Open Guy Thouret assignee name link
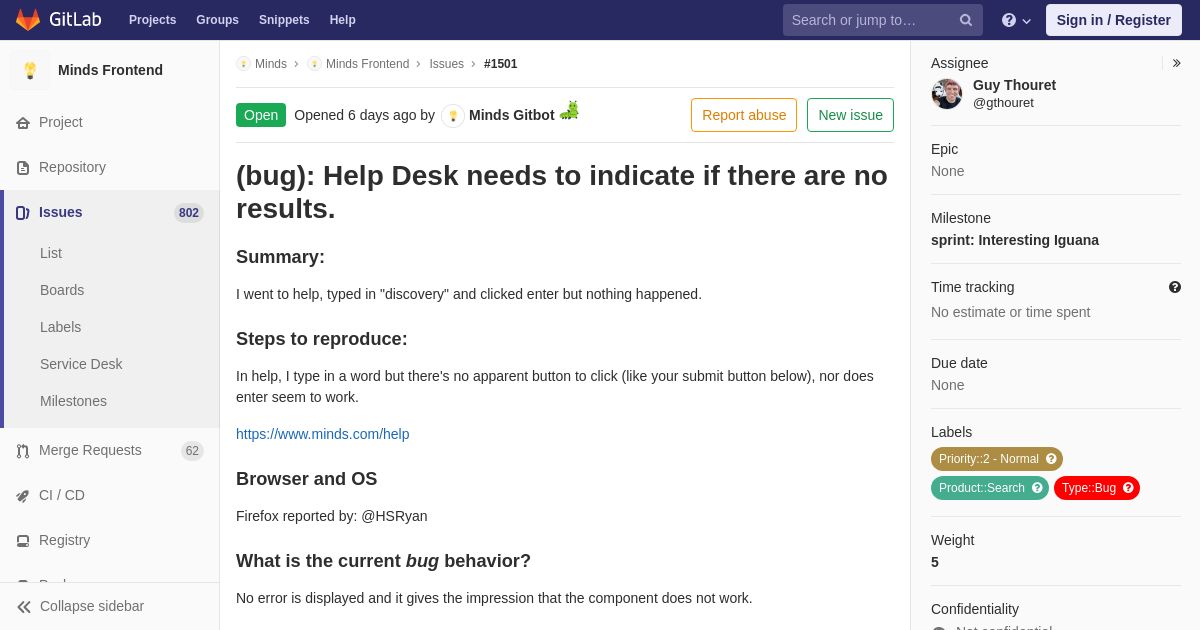This screenshot has height=630, width=1200. click(x=1014, y=85)
